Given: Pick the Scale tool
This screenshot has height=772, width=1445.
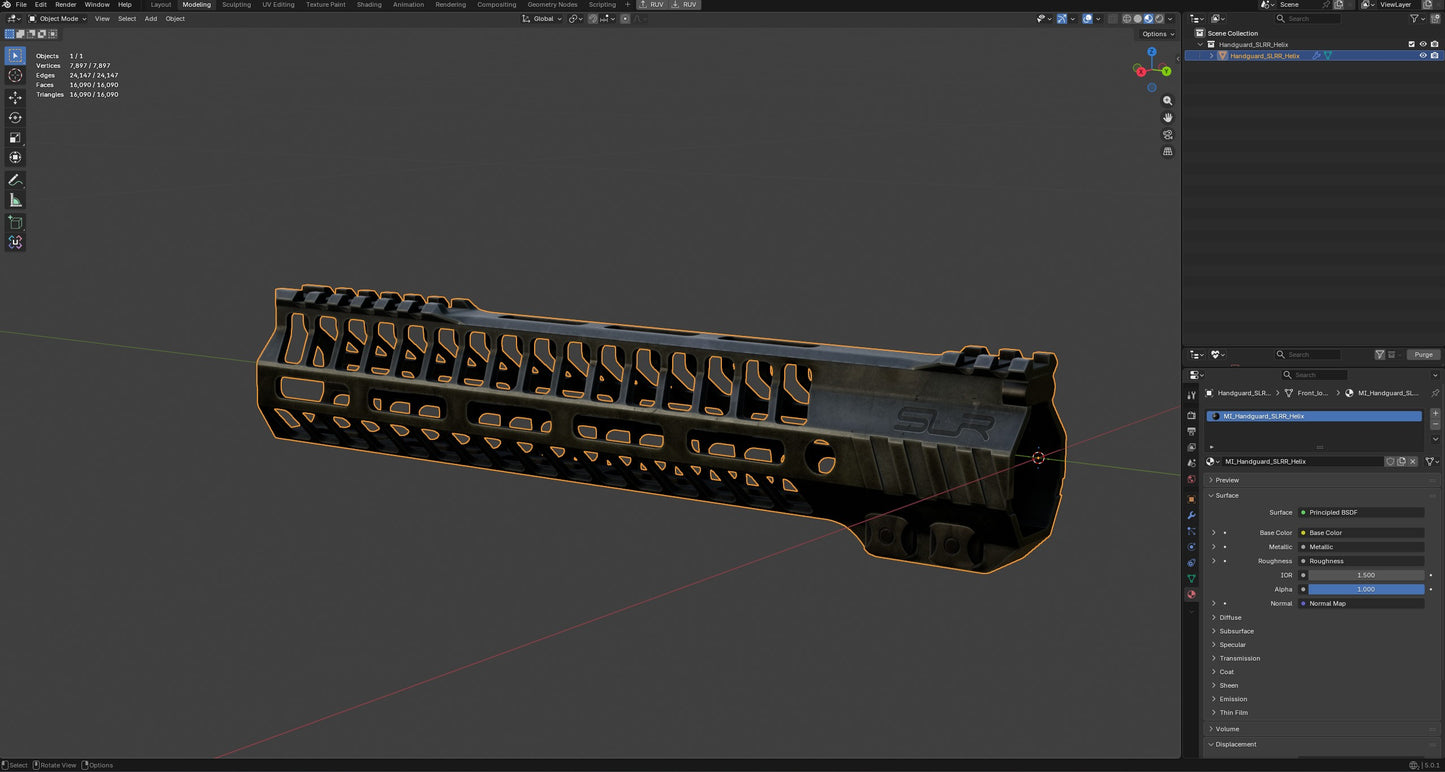Looking at the screenshot, I should [15, 138].
